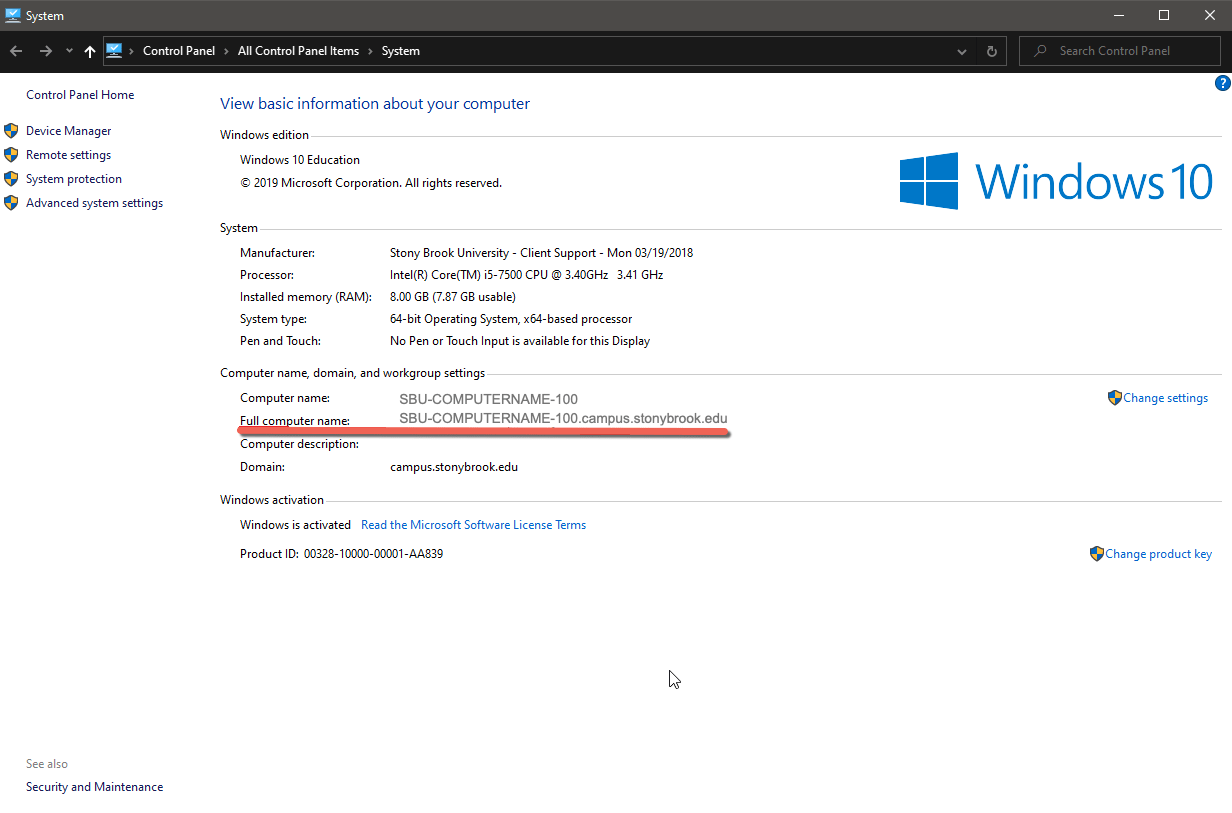
Task: Click the refresh icon in the address bar
Action: pos(991,50)
